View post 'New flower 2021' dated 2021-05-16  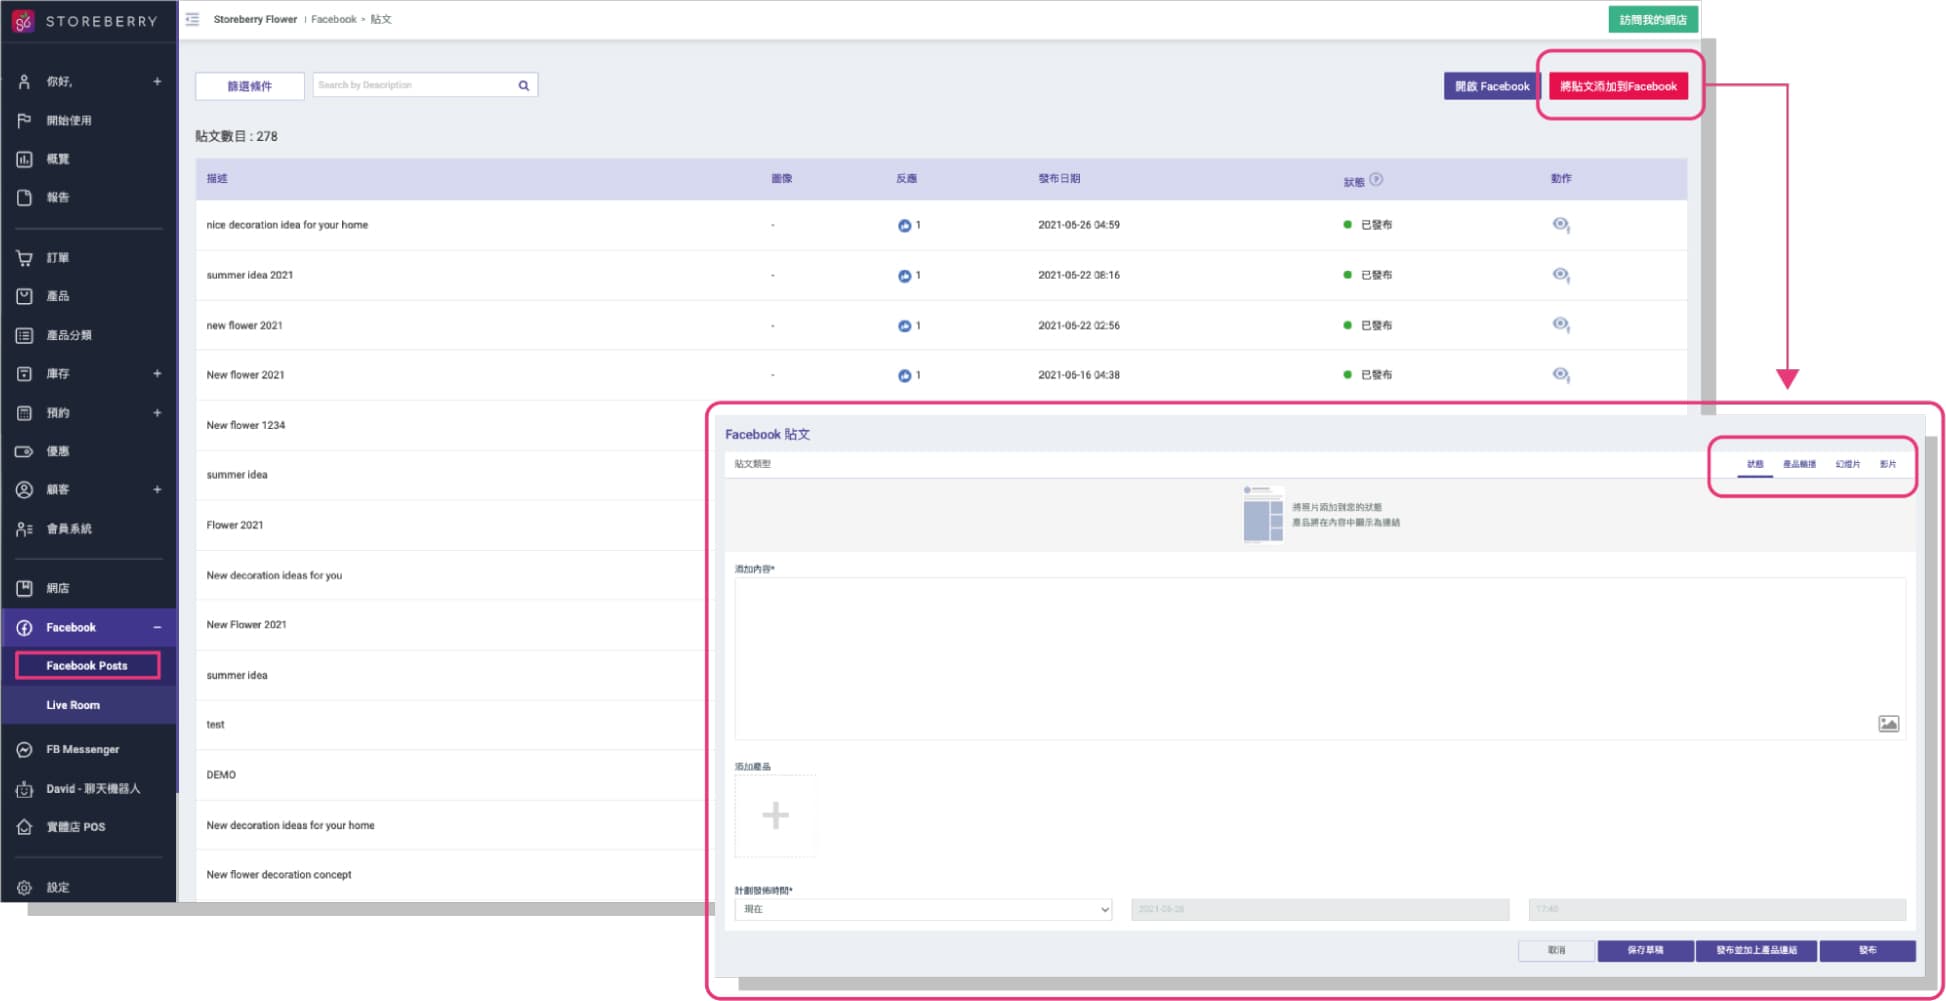coord(1560,375)
